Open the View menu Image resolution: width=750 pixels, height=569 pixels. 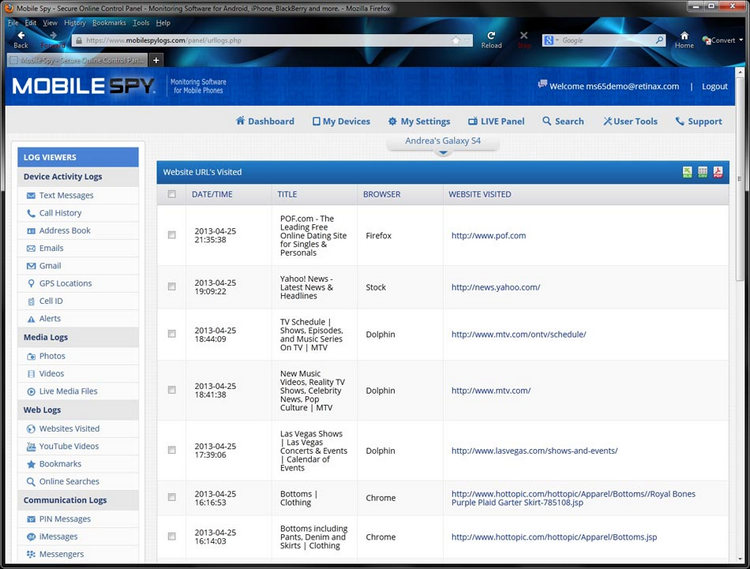click(50, 22)
